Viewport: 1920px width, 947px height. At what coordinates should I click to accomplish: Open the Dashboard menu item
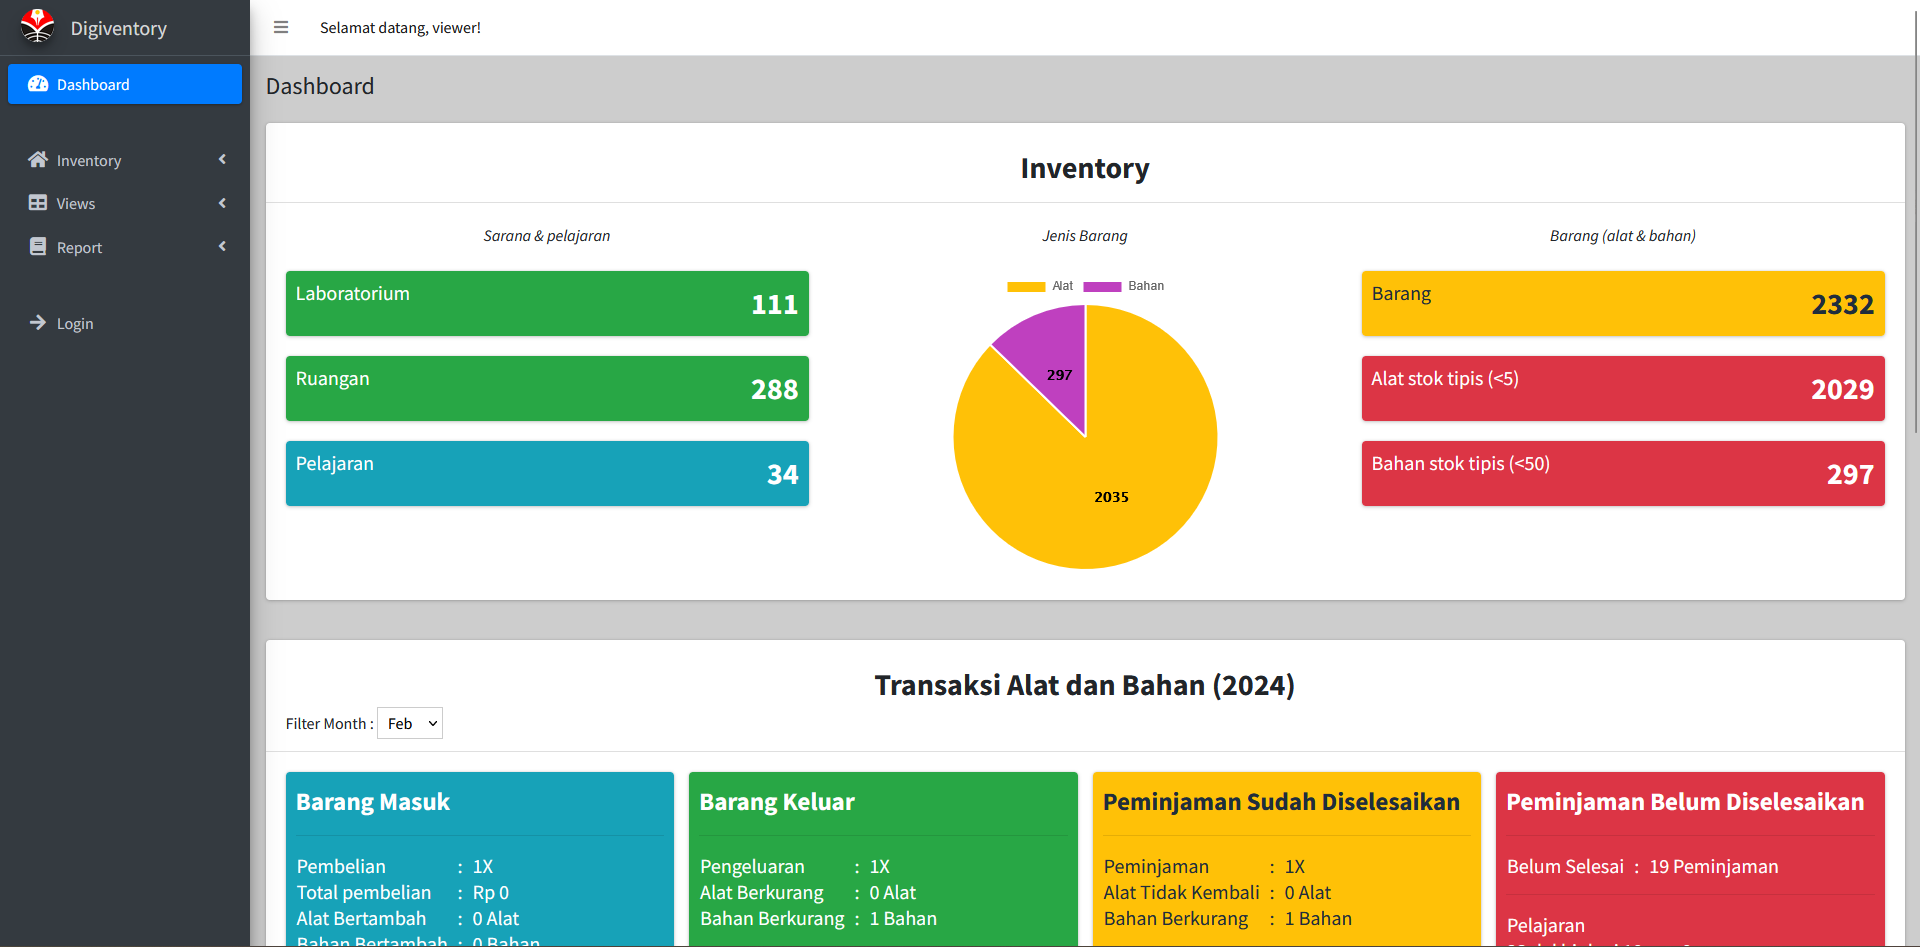(x=125, y=84)
